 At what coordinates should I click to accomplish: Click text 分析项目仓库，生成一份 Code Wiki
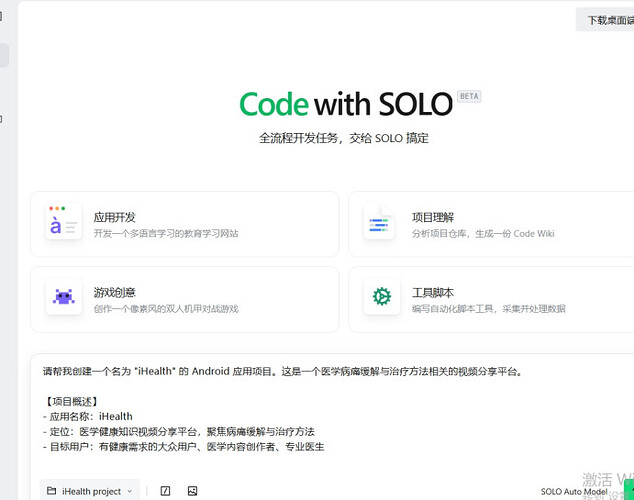pyautogui.click(x=483, y=234)
